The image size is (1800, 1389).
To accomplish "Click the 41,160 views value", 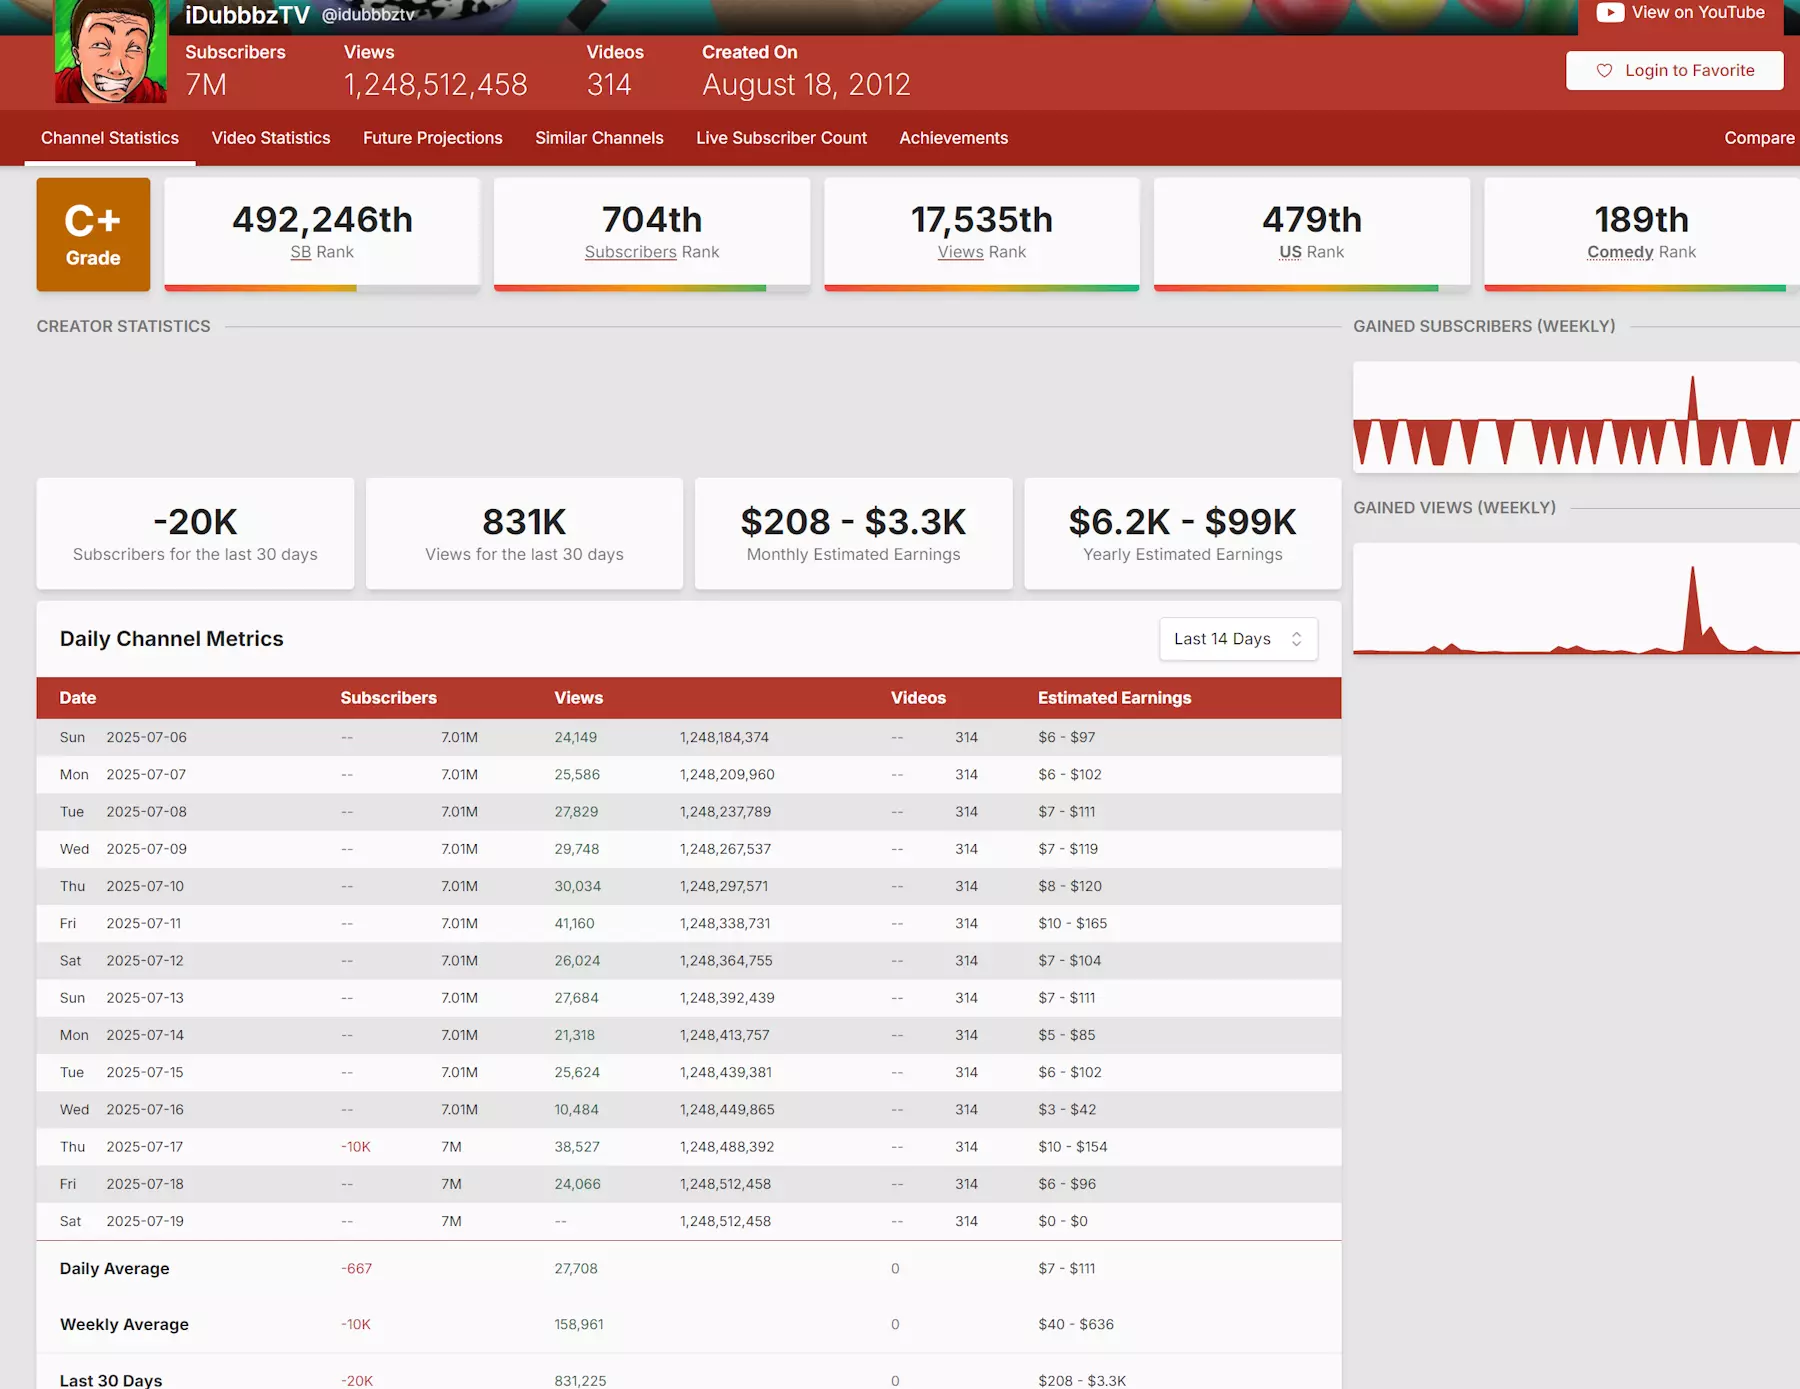I will point(574,923).
